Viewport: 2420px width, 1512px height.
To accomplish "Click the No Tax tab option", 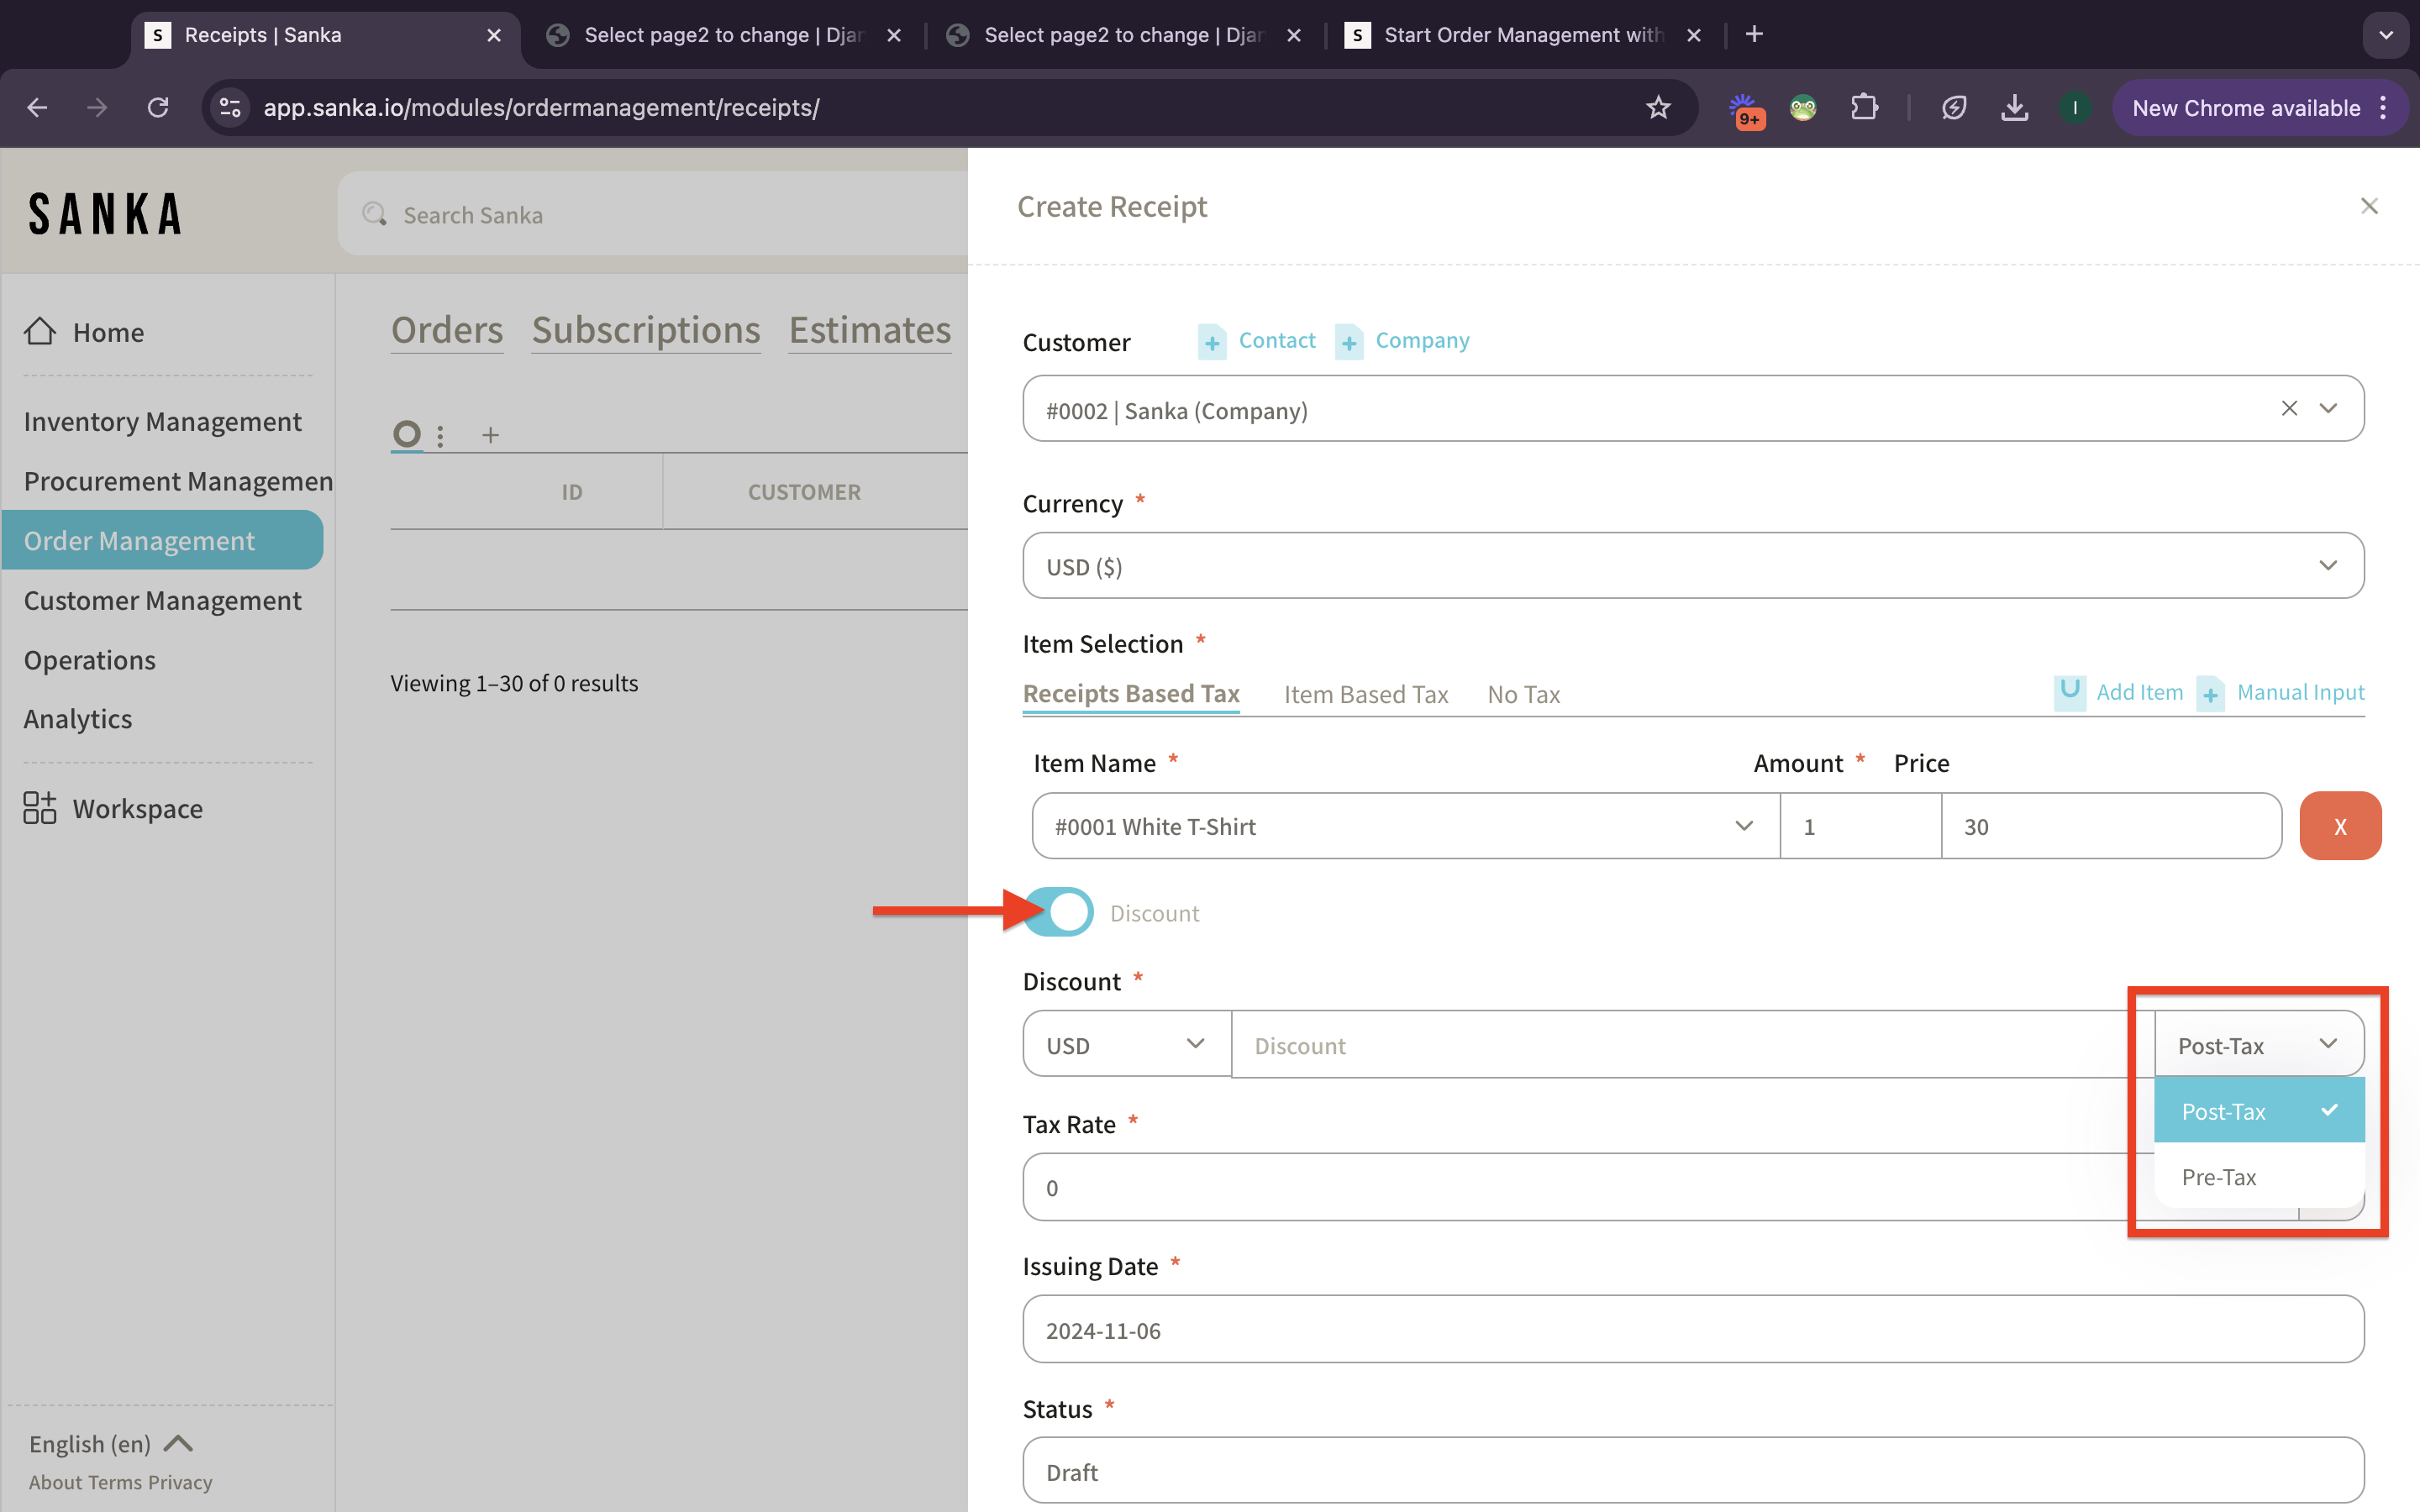I will [x=1523, y=693].
